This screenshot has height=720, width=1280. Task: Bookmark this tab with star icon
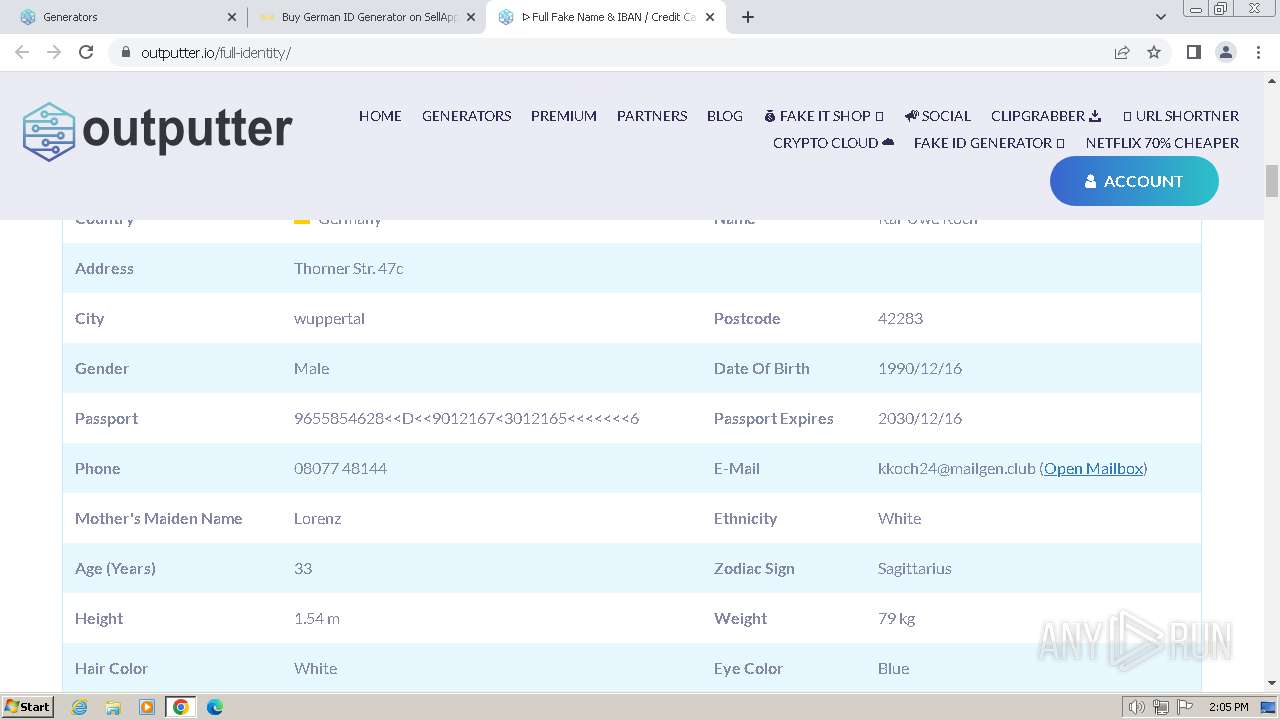1154,52
